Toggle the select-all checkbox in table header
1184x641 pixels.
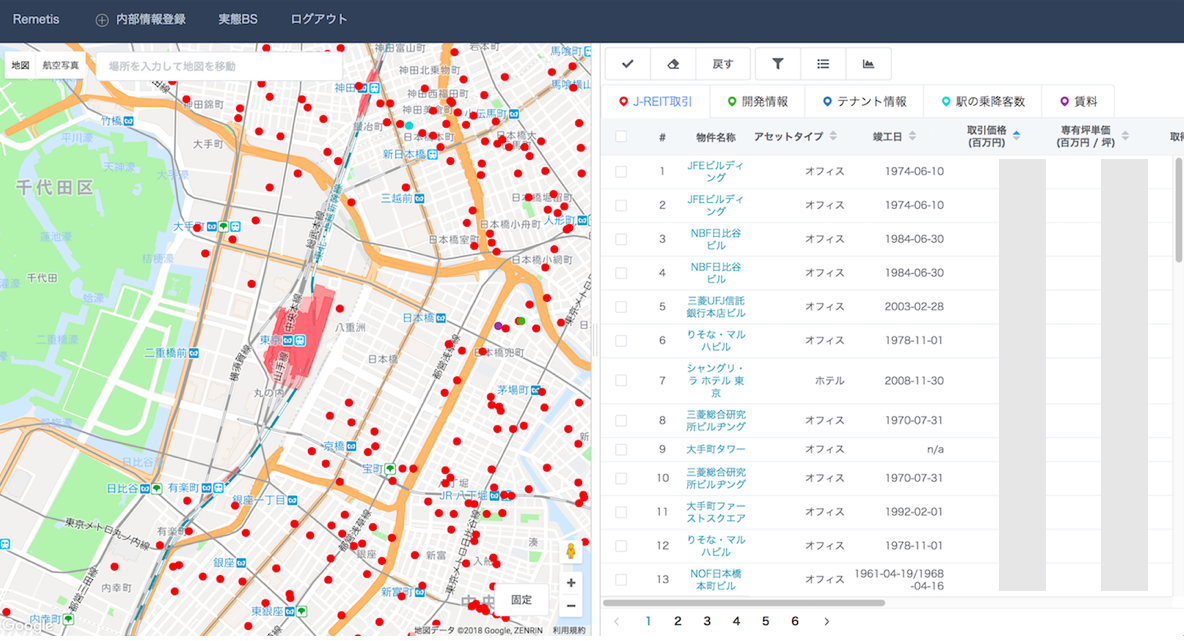point(621,137)
